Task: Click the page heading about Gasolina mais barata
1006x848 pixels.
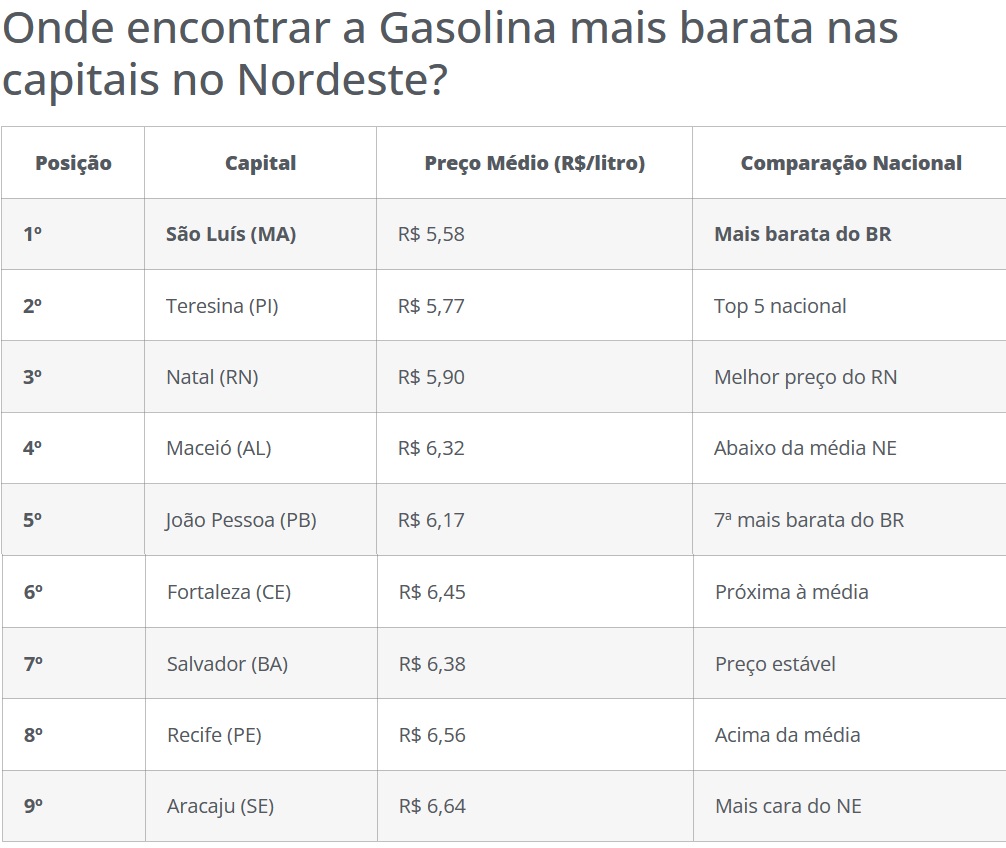Action: coord(450,55)
